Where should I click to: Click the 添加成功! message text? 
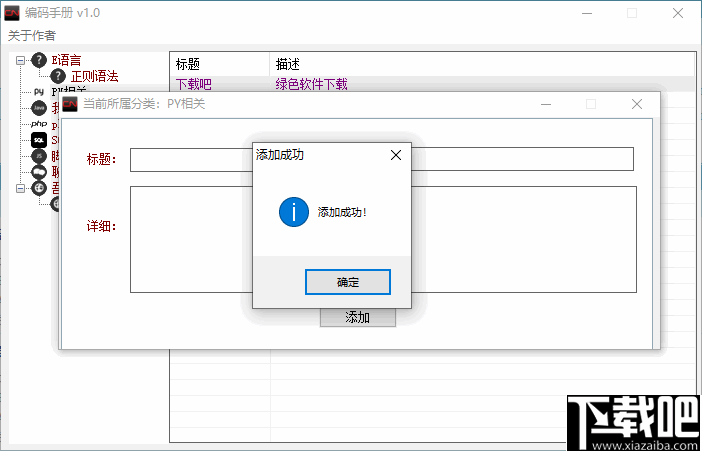[x=342, y=212]
